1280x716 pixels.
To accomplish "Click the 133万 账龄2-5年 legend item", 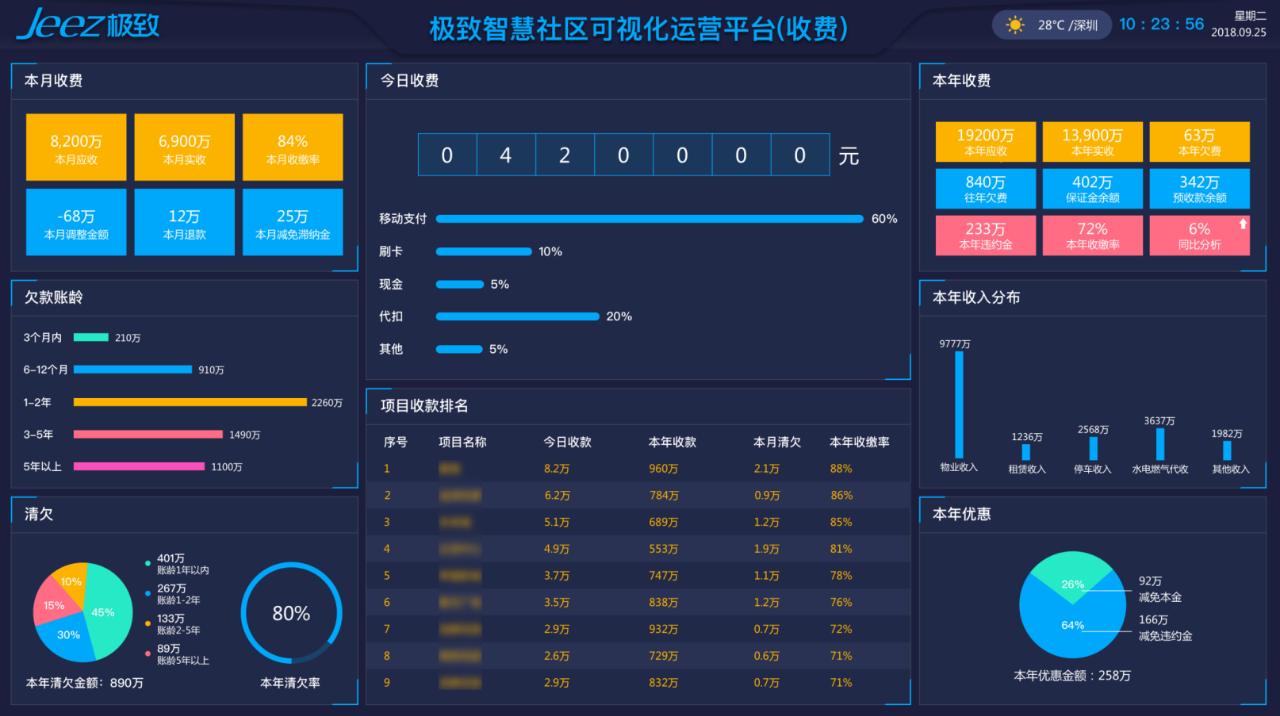I will click(x=172, y=624).
